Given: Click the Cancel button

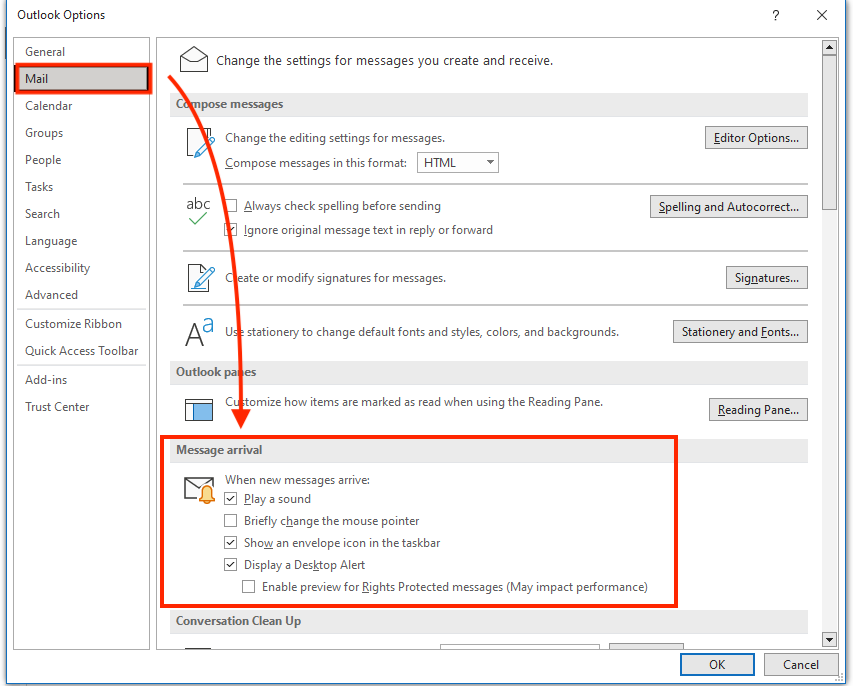Looking at the screenshot, I should click(x=800, y=664).
